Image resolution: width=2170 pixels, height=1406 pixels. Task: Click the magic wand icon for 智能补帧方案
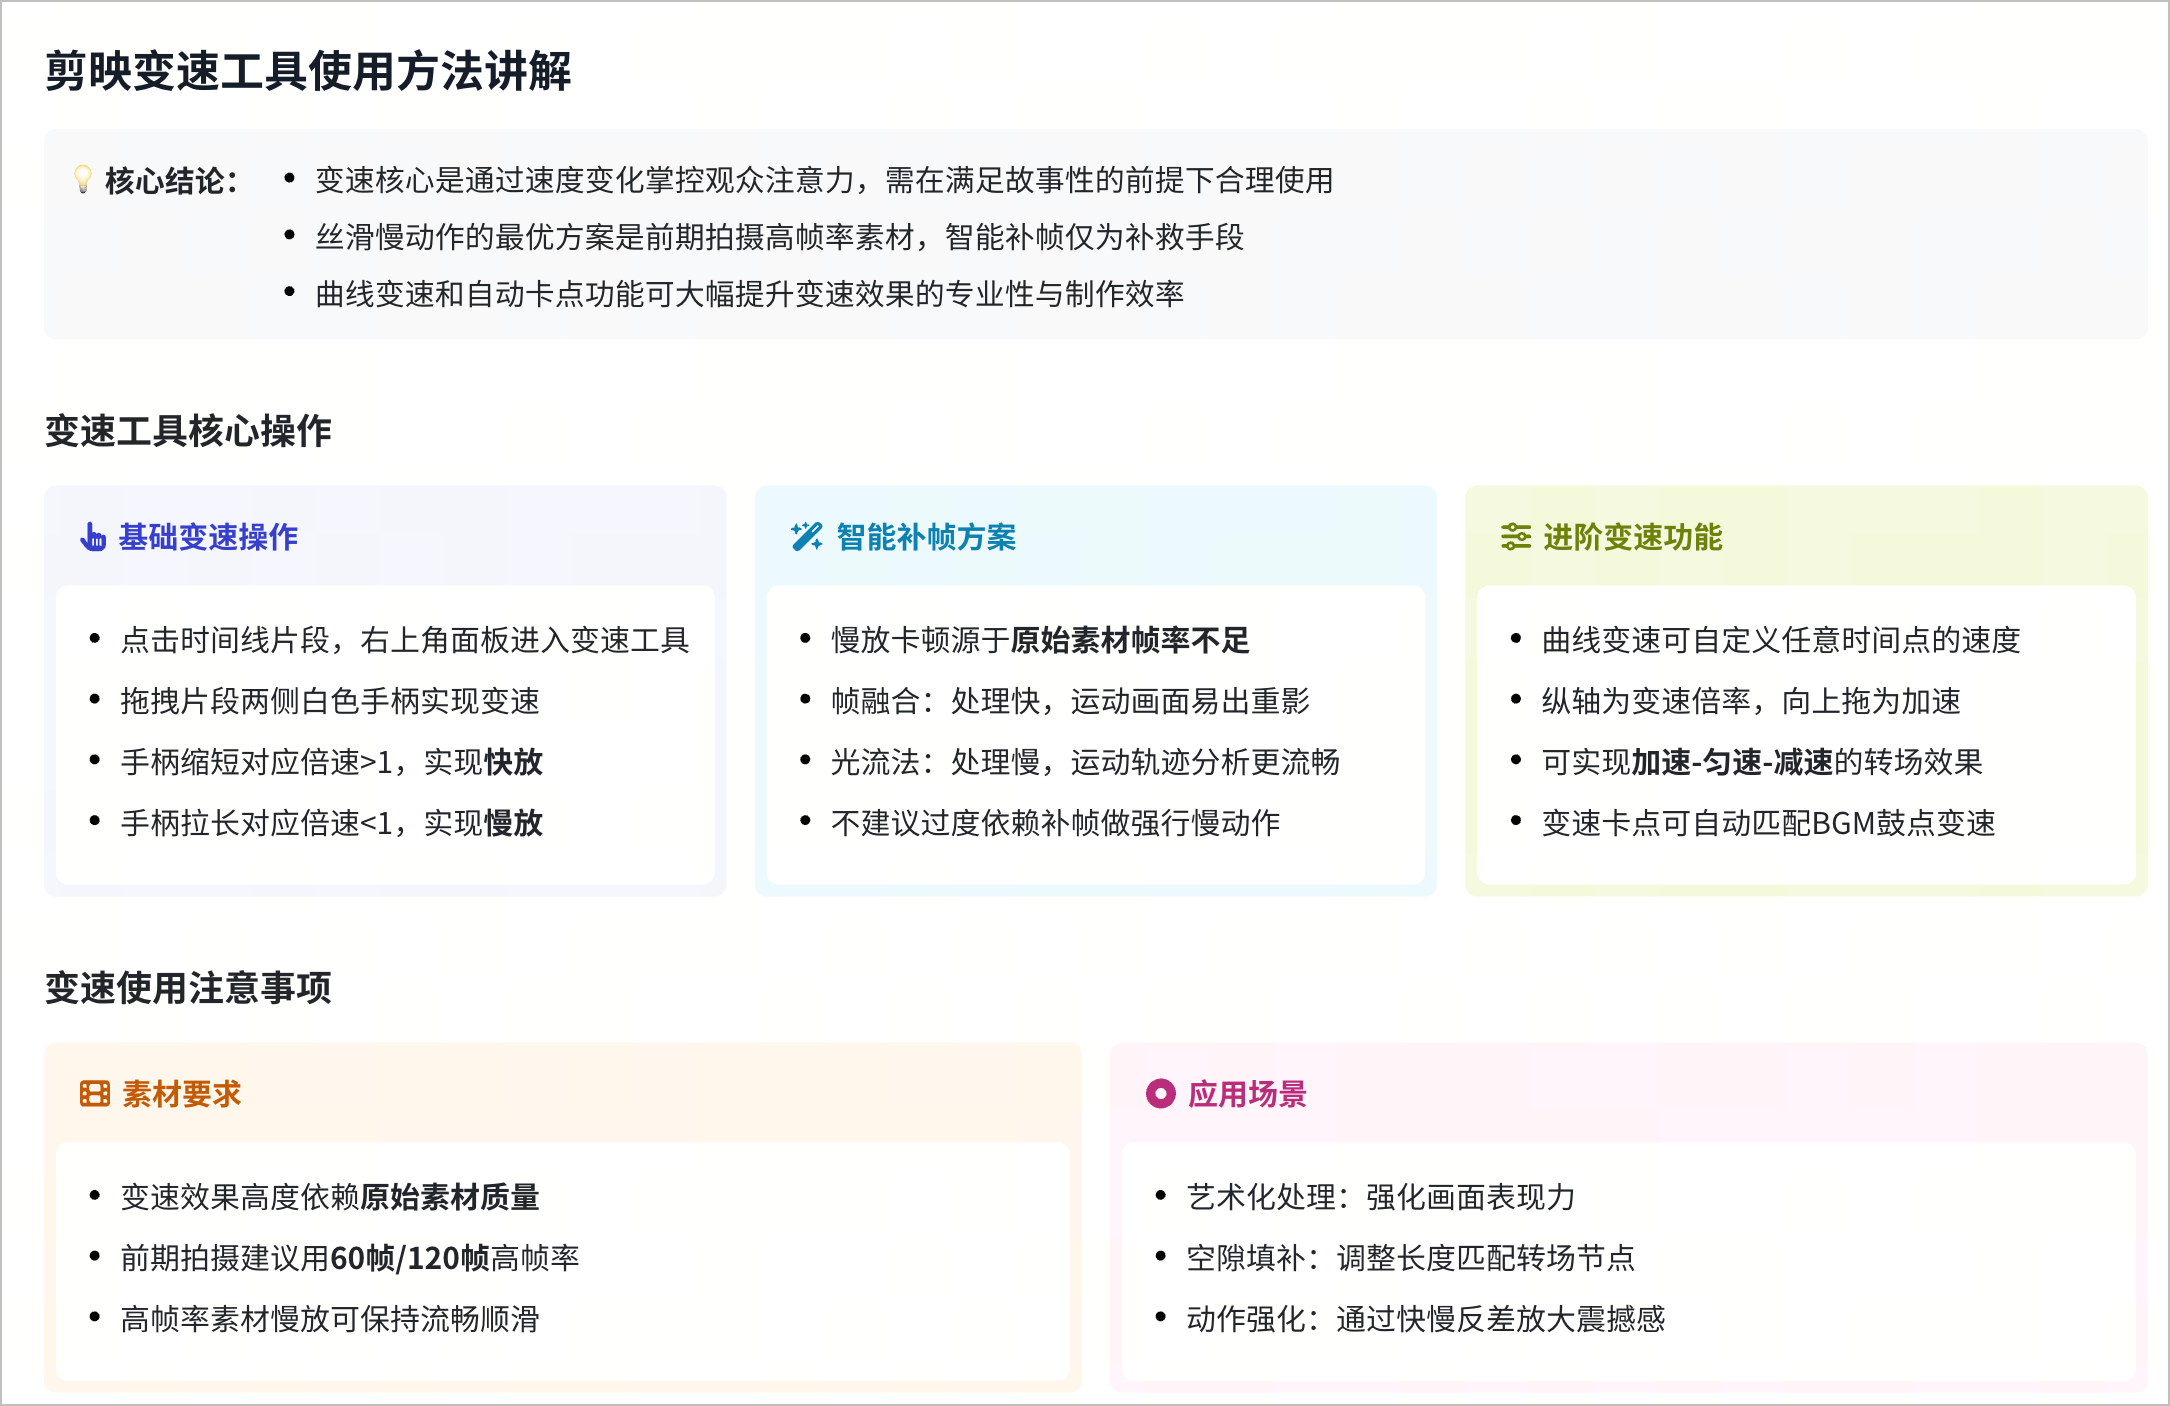coord(806,537)
